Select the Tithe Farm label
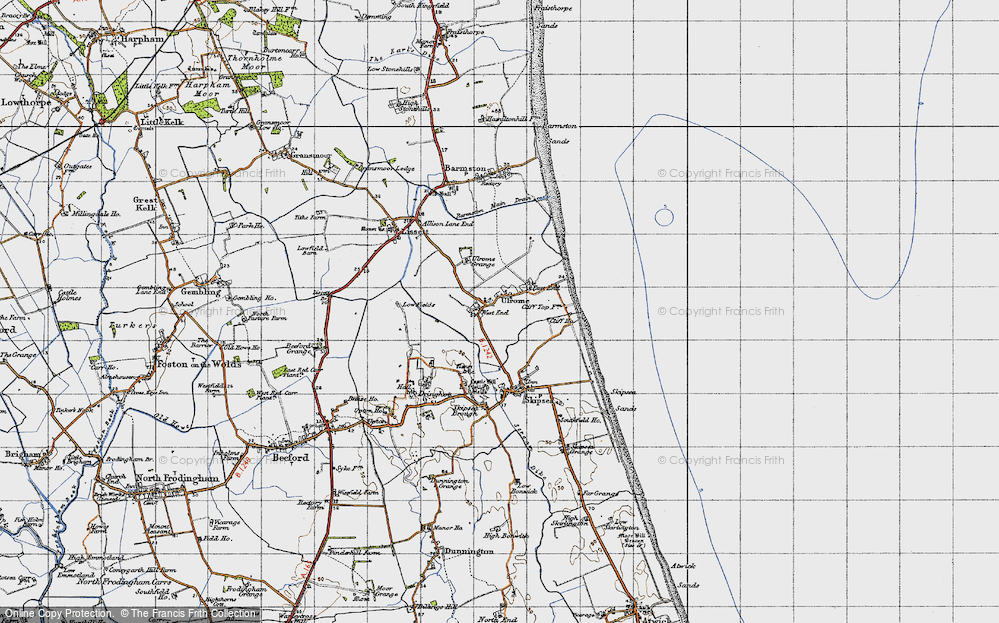 [310, 217]
